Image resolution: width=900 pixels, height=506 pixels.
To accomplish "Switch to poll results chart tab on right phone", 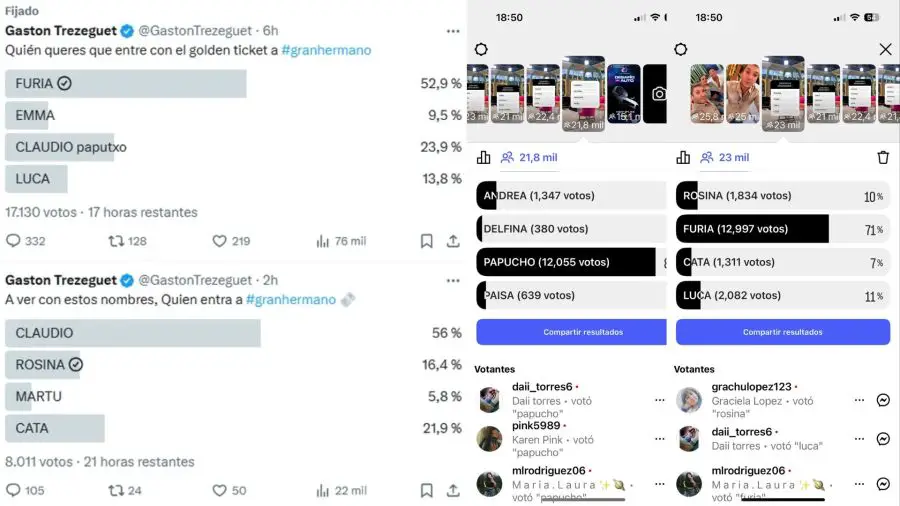I will (x=683, y=157).
